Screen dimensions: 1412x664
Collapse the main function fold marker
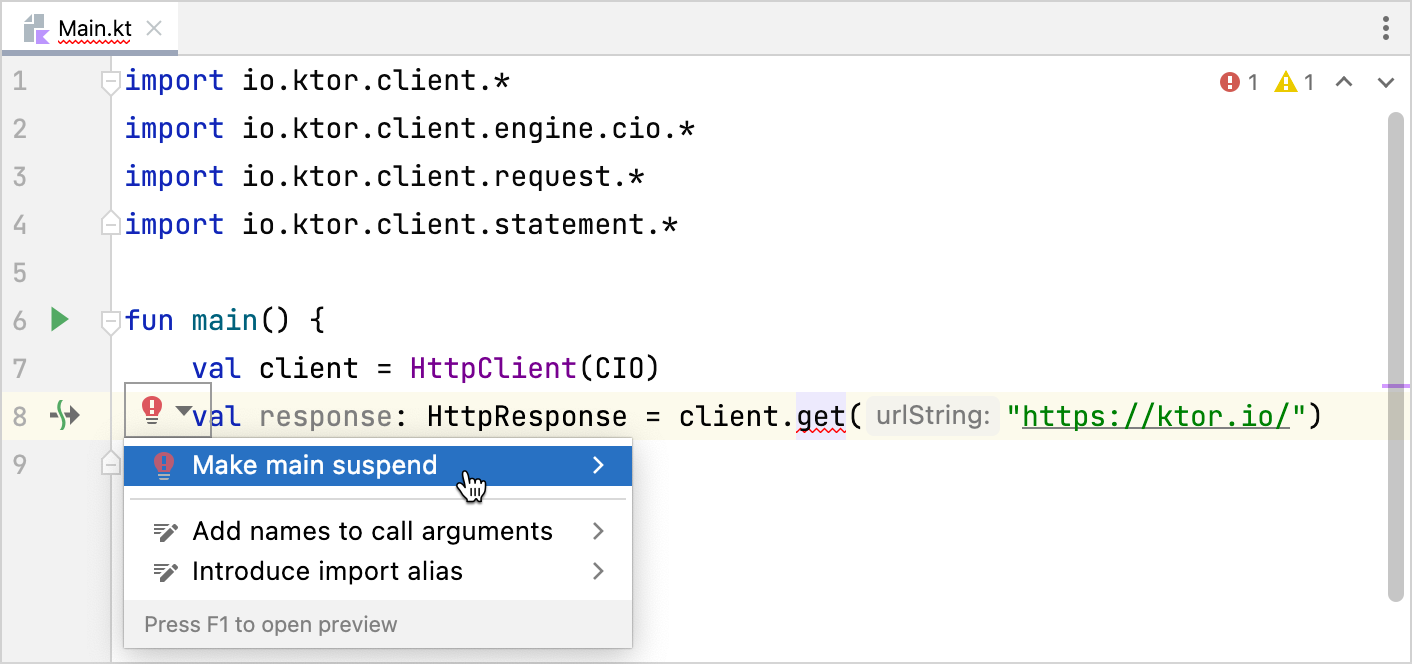[x=111, y=320]
